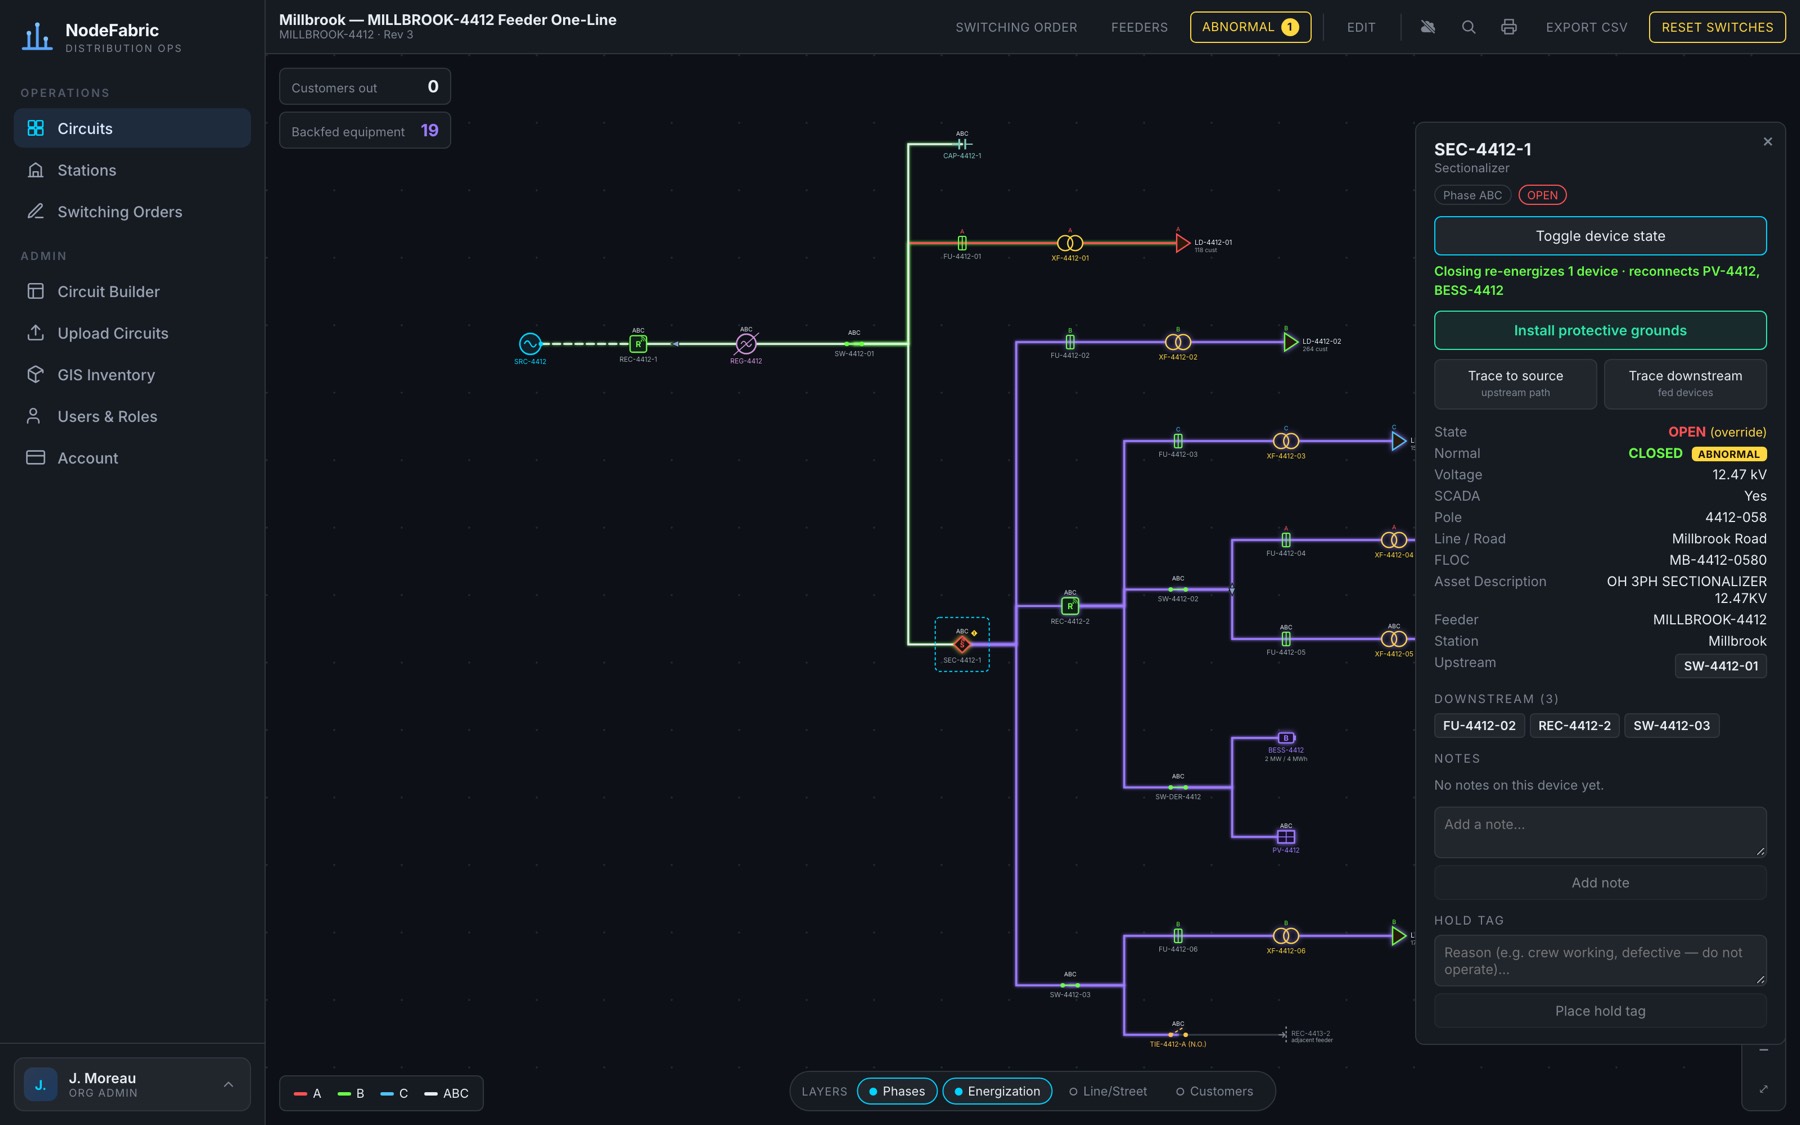Click the NodeFabric logo icon
The height and width of the screenshot is (1125, 1800).
coord(37,36)
